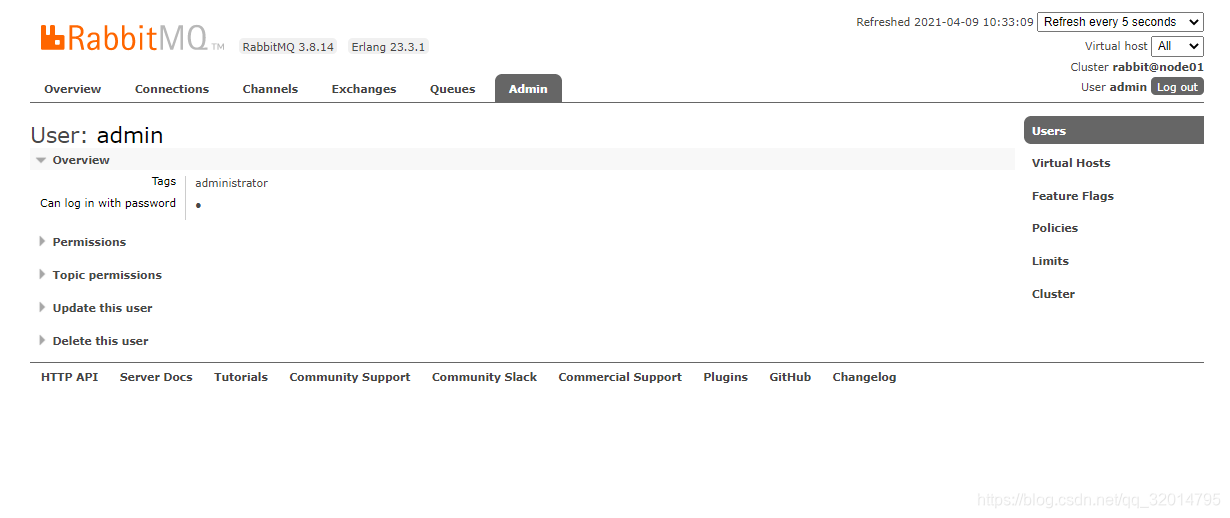Select Users in the admin sidebar

tap(1113, 131)
